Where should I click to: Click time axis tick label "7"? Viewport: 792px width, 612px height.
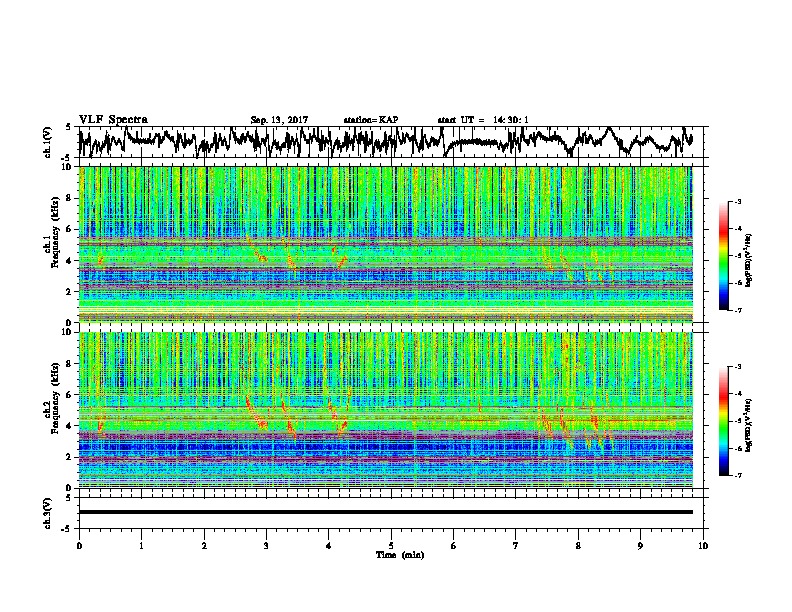(516, 546)
